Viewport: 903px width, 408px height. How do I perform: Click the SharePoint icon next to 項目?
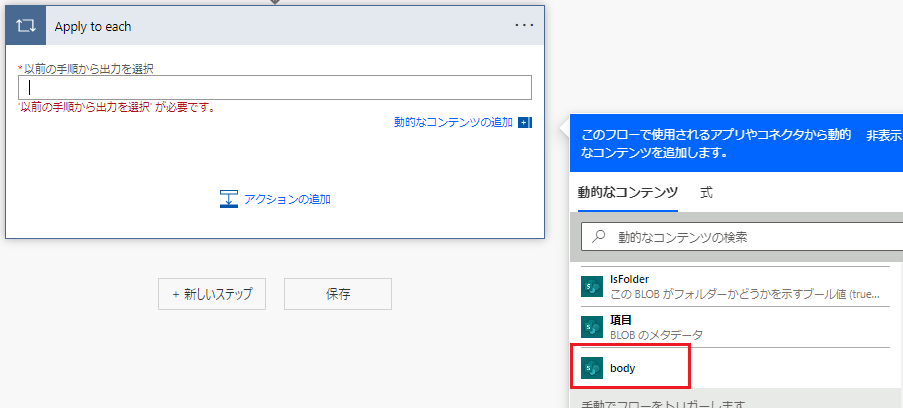click(592, 327)
